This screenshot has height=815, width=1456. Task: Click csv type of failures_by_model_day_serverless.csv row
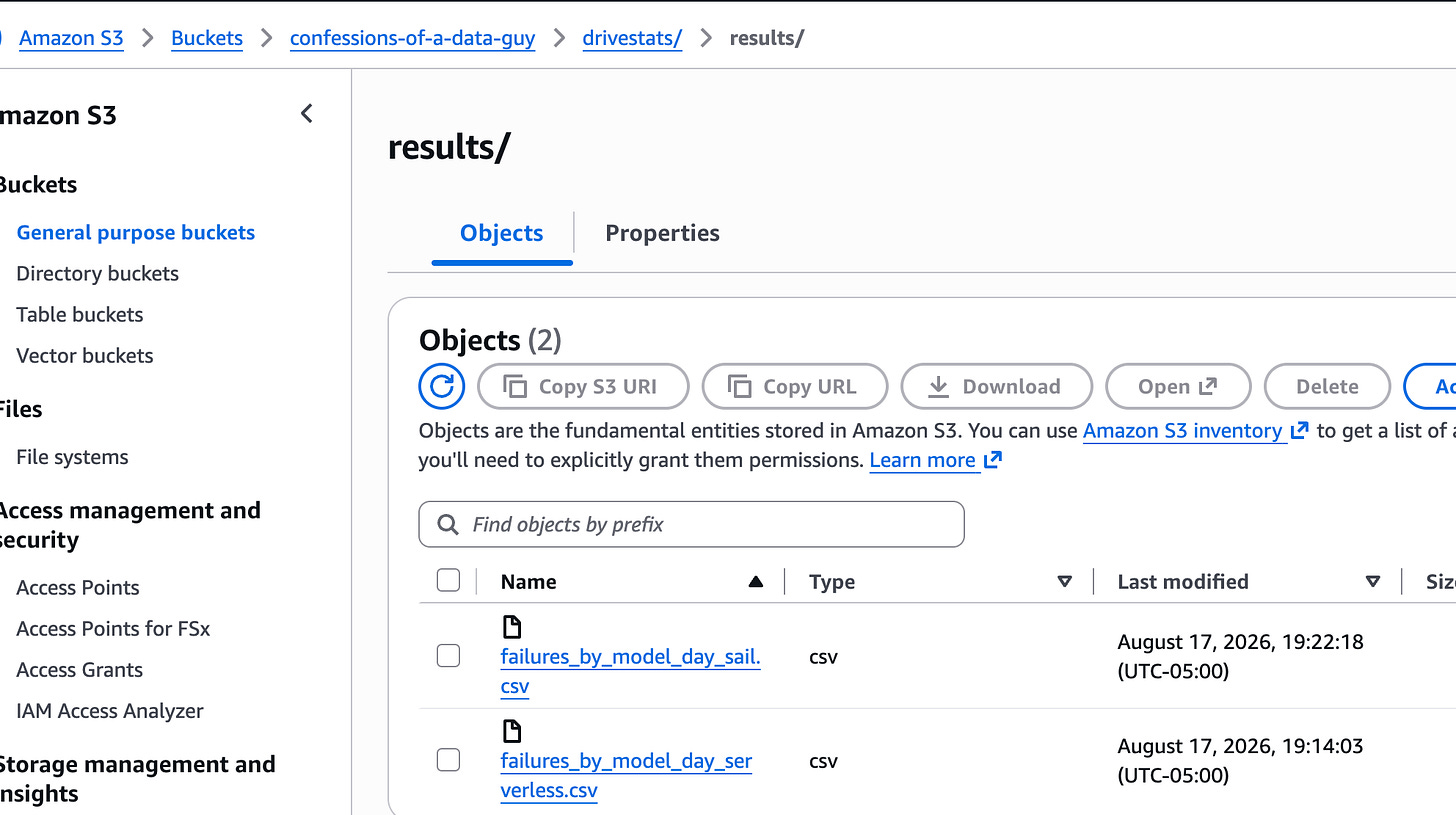(823, 761)
